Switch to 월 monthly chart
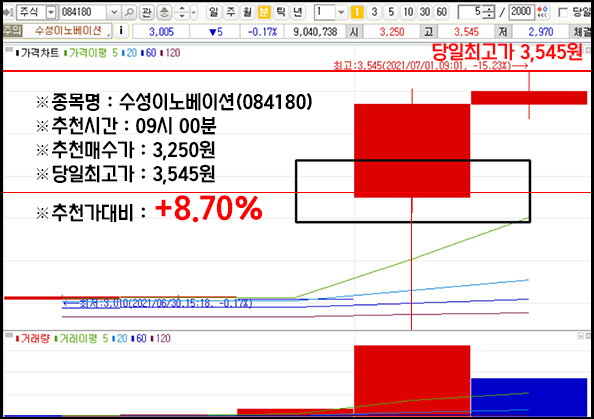Image resolution: width=594 pixels, height=419 pixels. [247, 13]
